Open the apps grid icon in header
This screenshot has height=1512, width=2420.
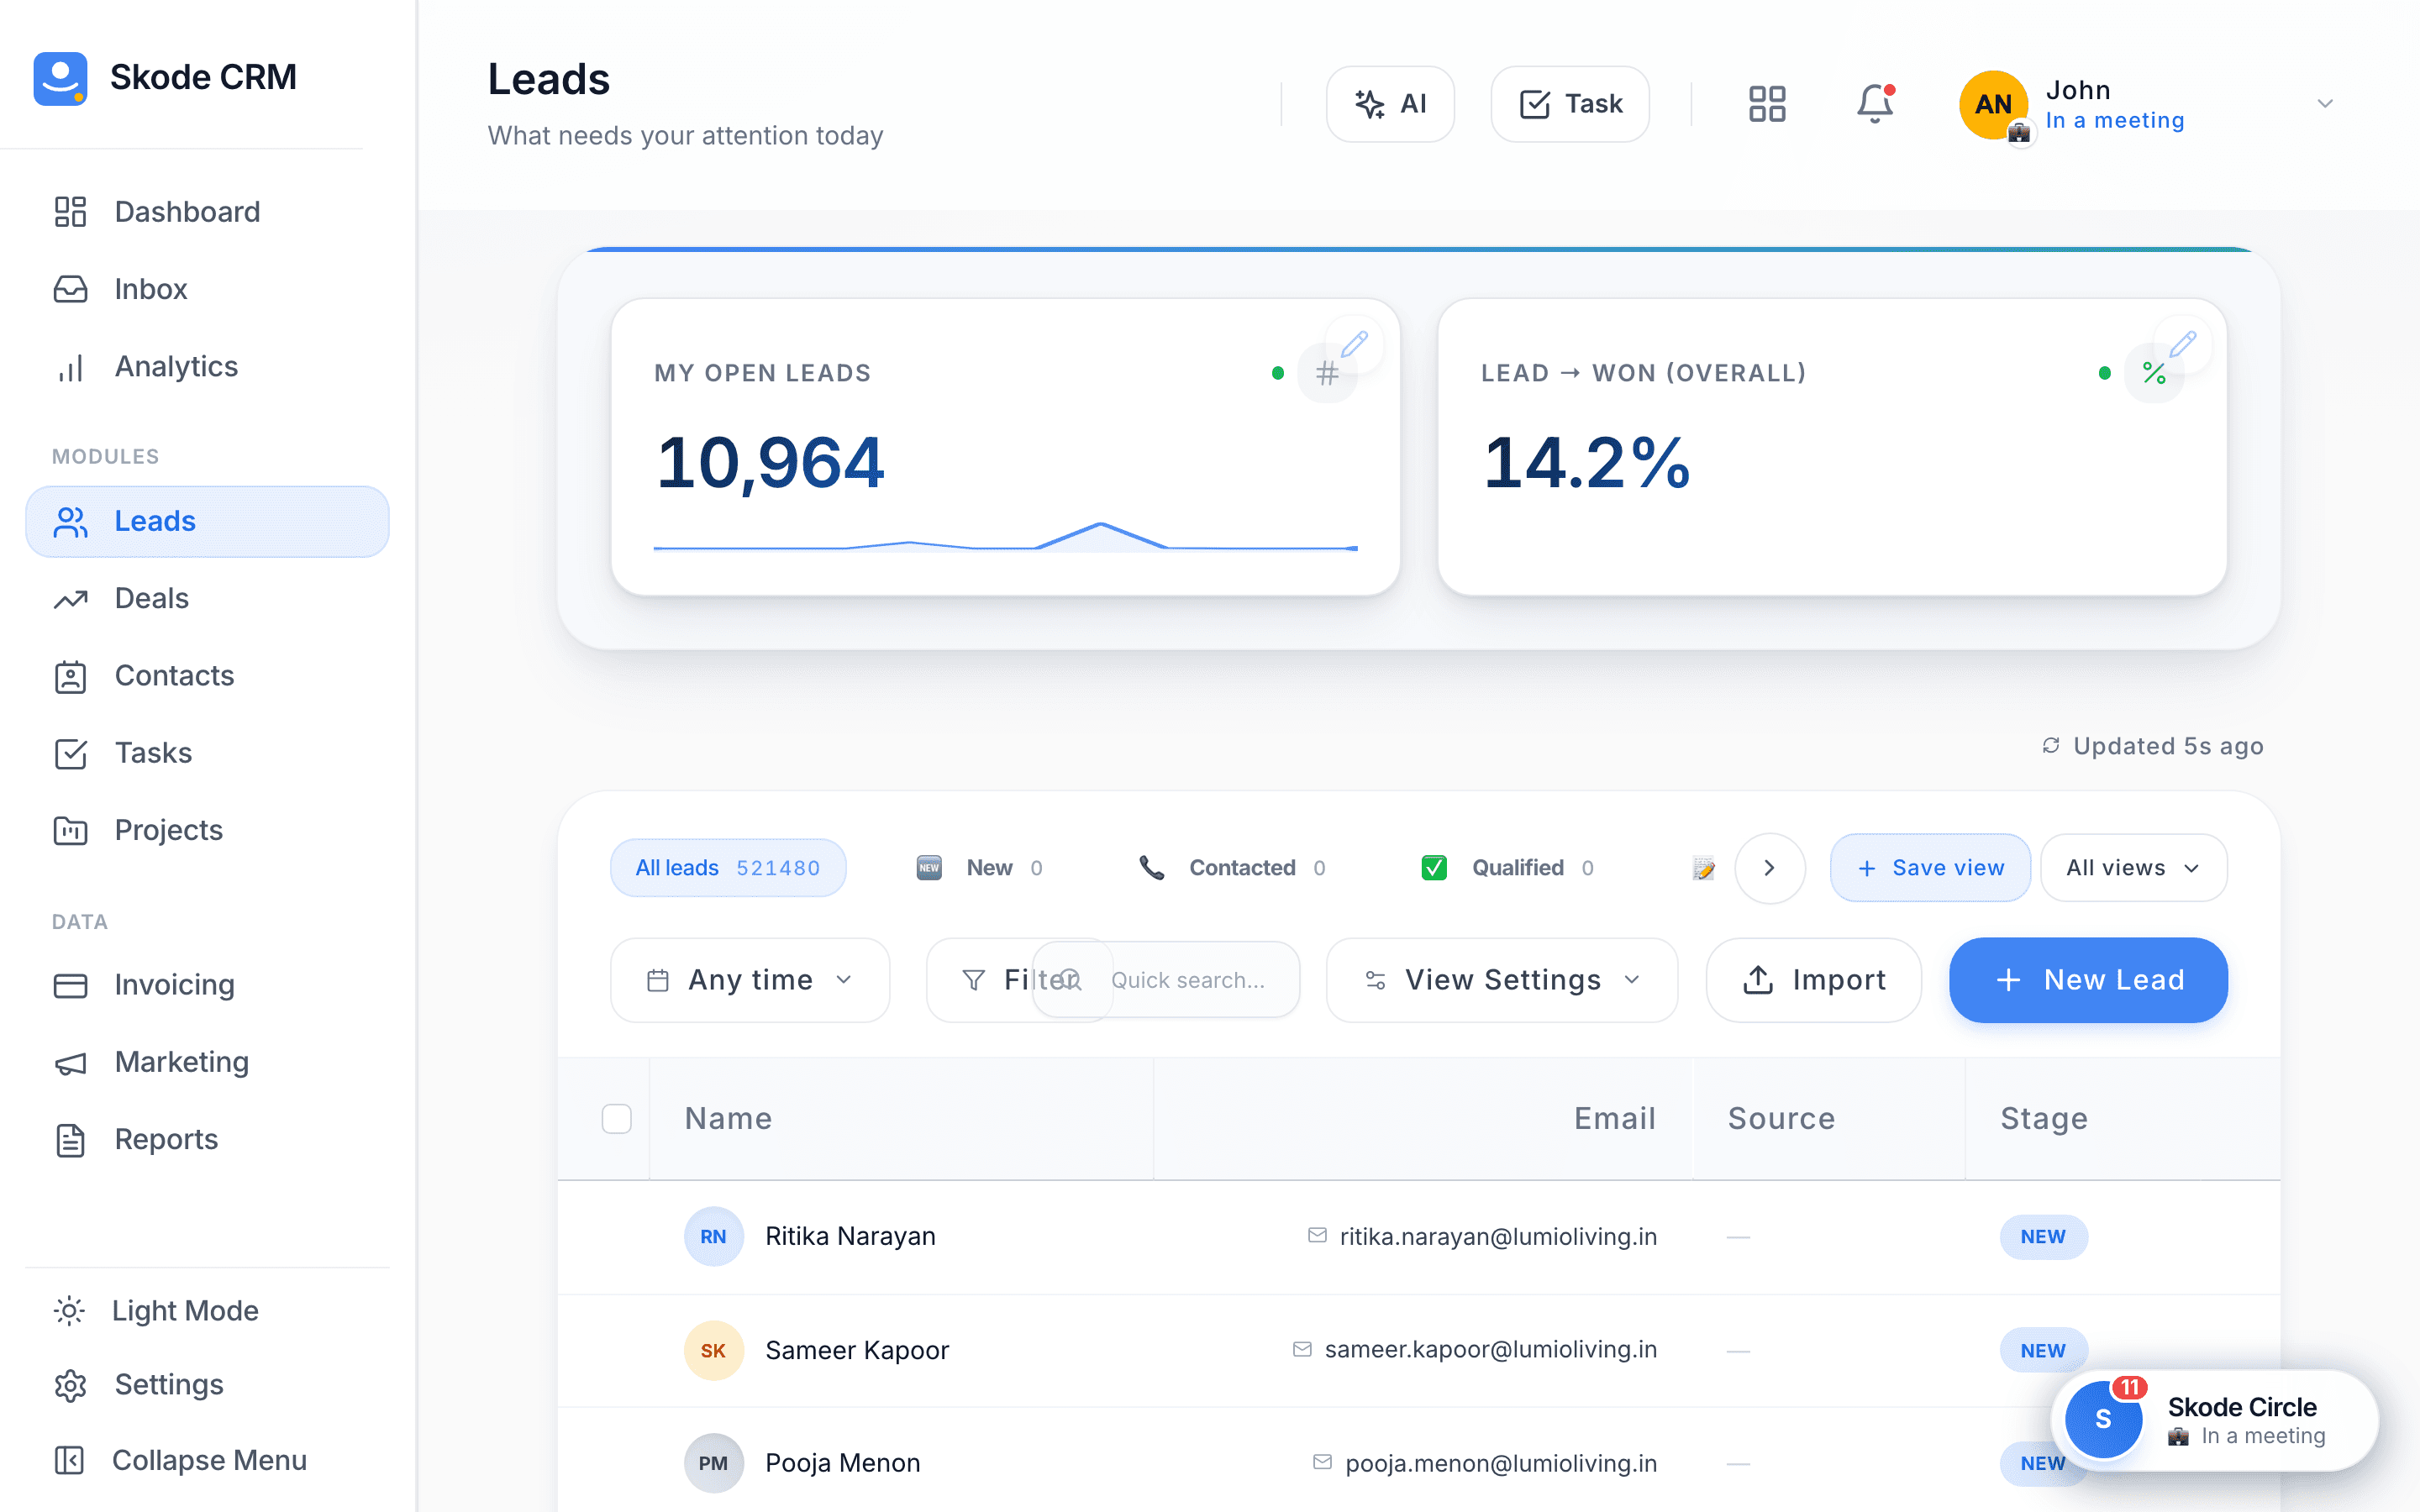click(x=1767, y=104)
